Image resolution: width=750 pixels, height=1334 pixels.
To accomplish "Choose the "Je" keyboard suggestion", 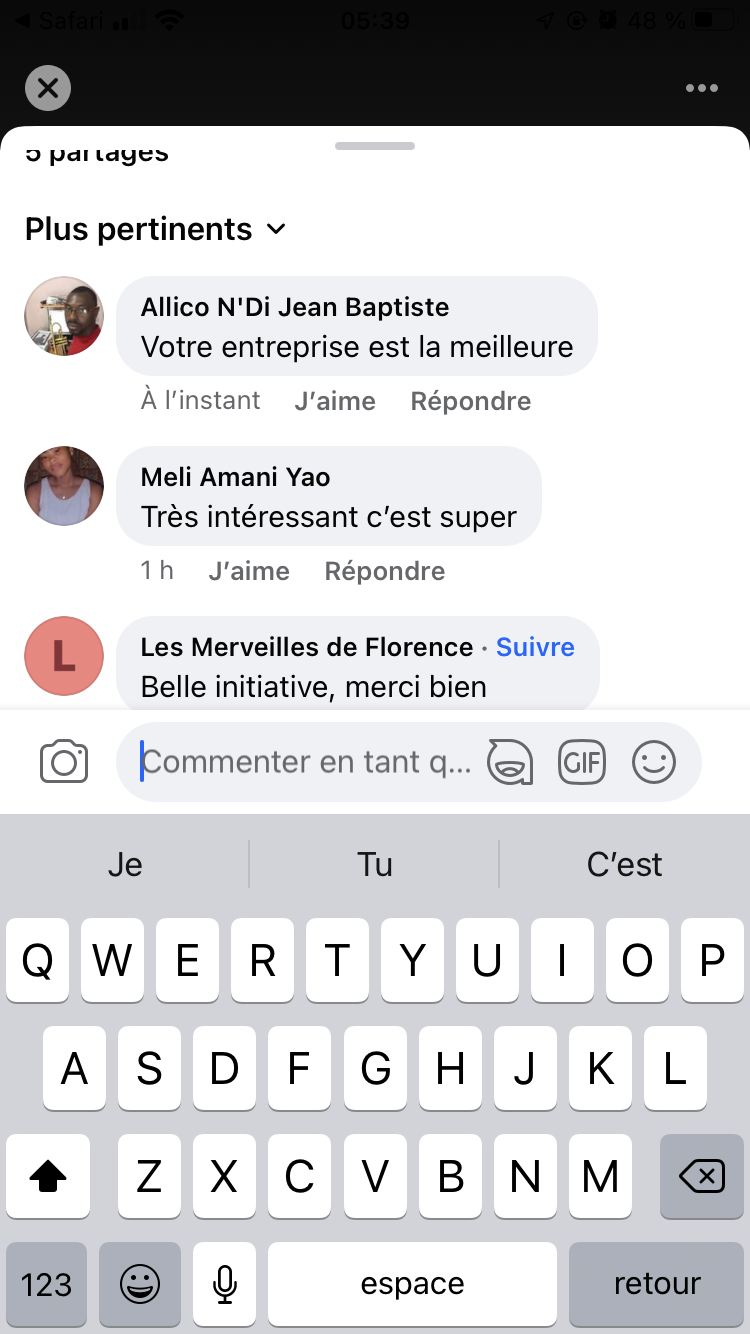I will tap(125, 864).
